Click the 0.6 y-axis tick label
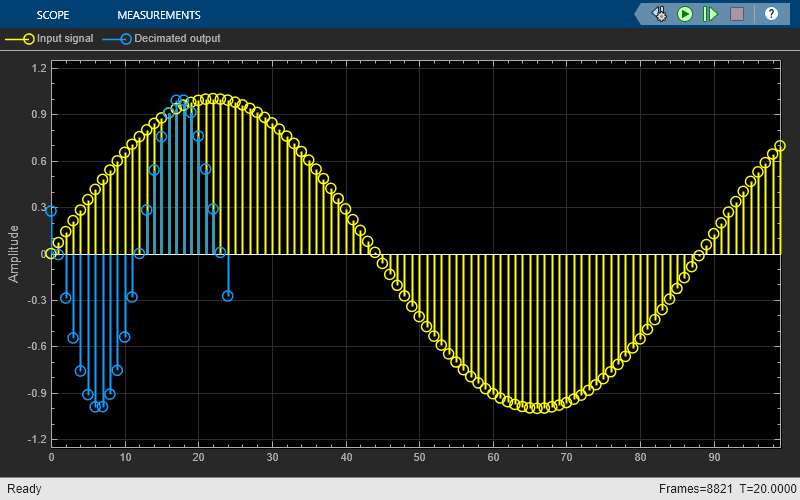The height and width of the screenshot is (500, 800). coord(39,161)
